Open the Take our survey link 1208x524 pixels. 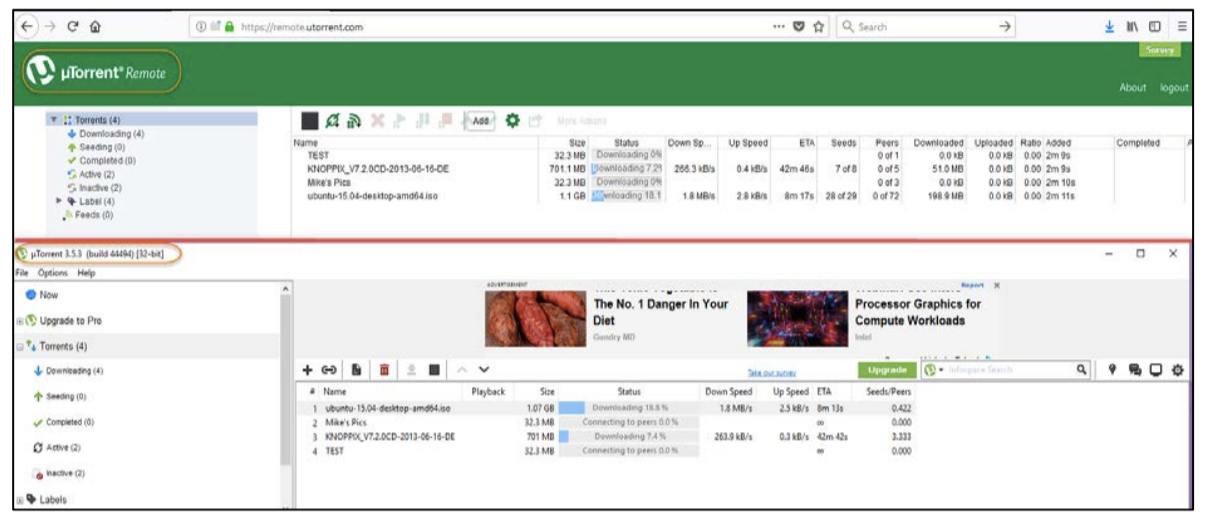click(x=770, y=372)
